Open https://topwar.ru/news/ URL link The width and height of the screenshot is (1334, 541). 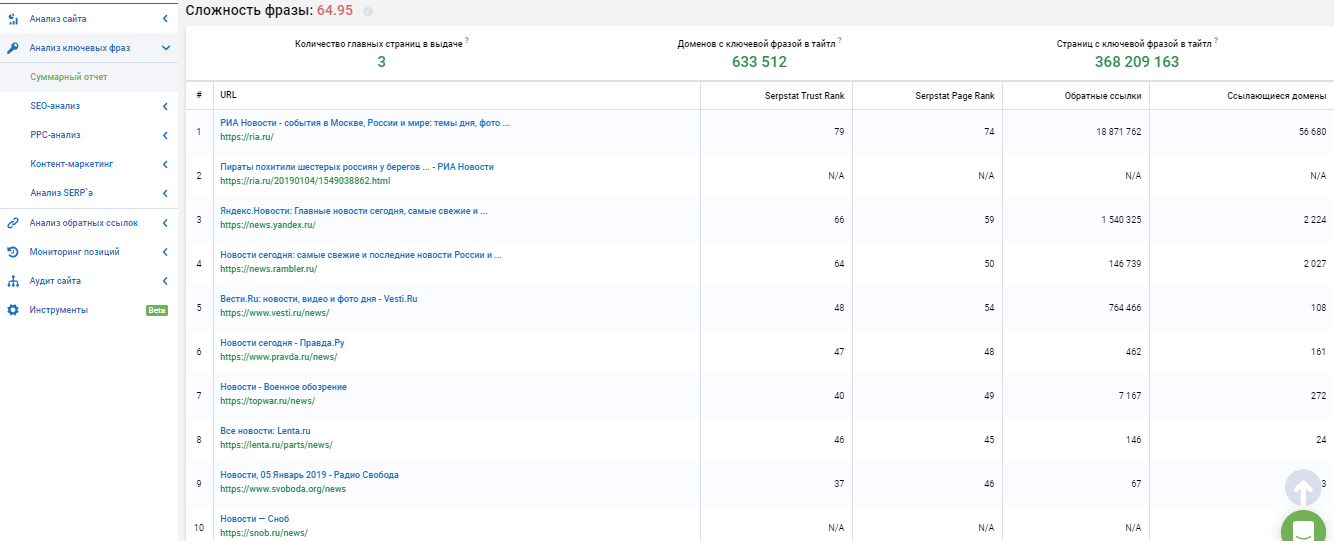[267, 401]
